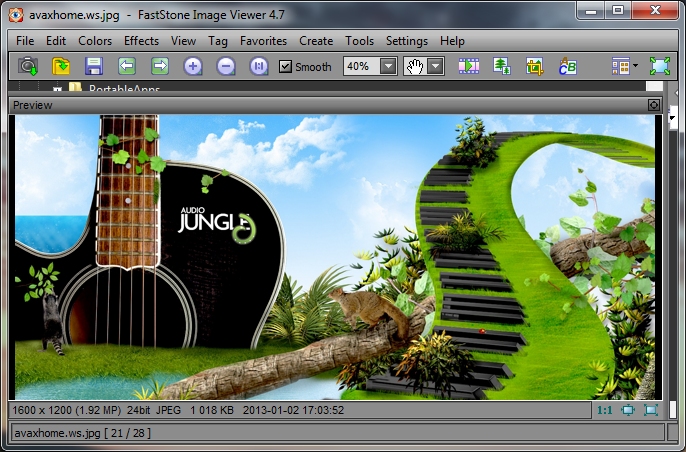Image resolution: width=686 pixels, height=452 pixels.
Task: Click the CB batch convert icon
Action: pos(567,67)
